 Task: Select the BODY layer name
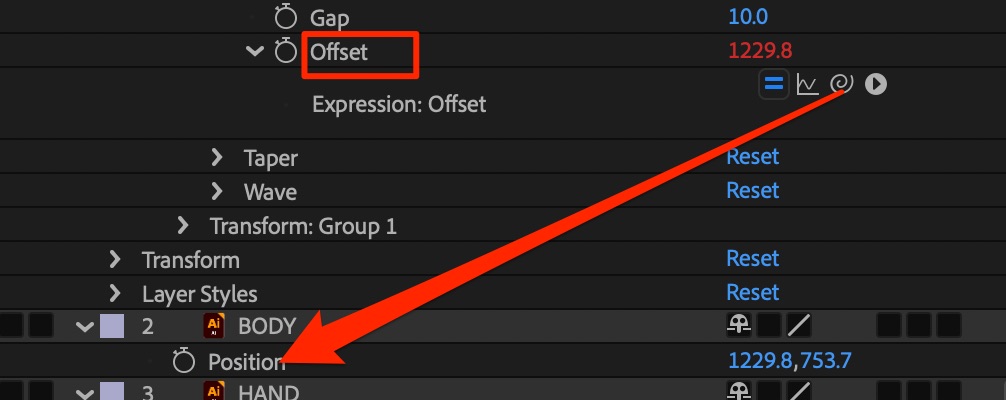[266, 326]
